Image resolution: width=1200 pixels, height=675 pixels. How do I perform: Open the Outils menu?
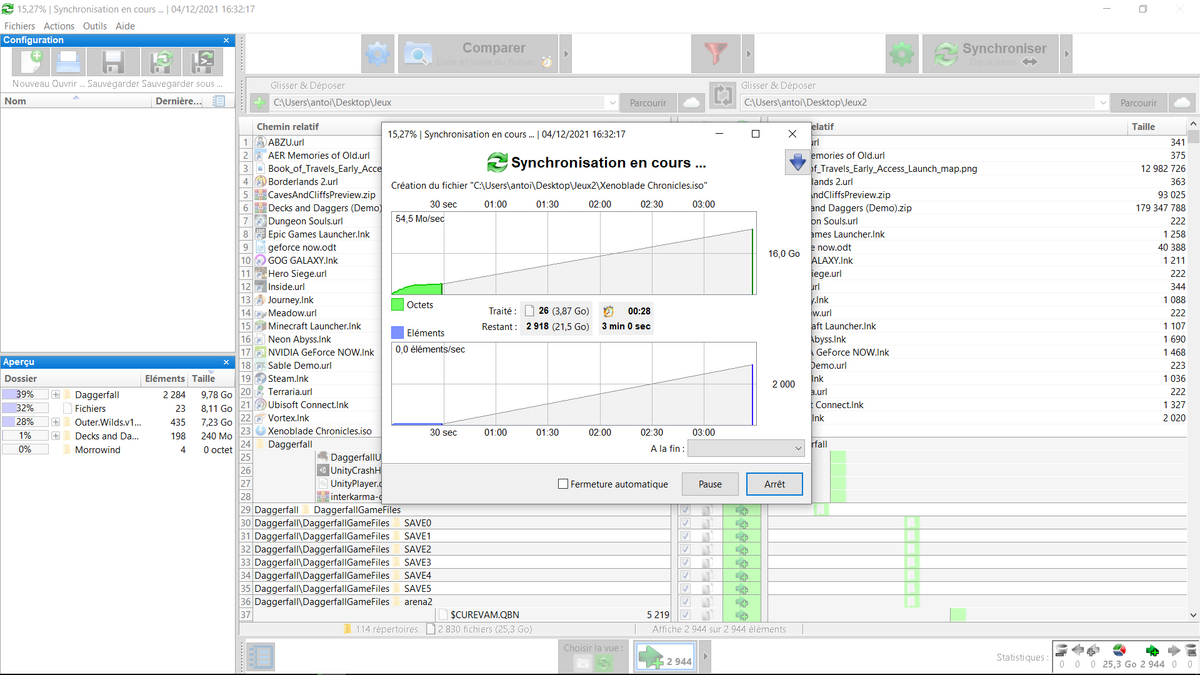(95, 26)
